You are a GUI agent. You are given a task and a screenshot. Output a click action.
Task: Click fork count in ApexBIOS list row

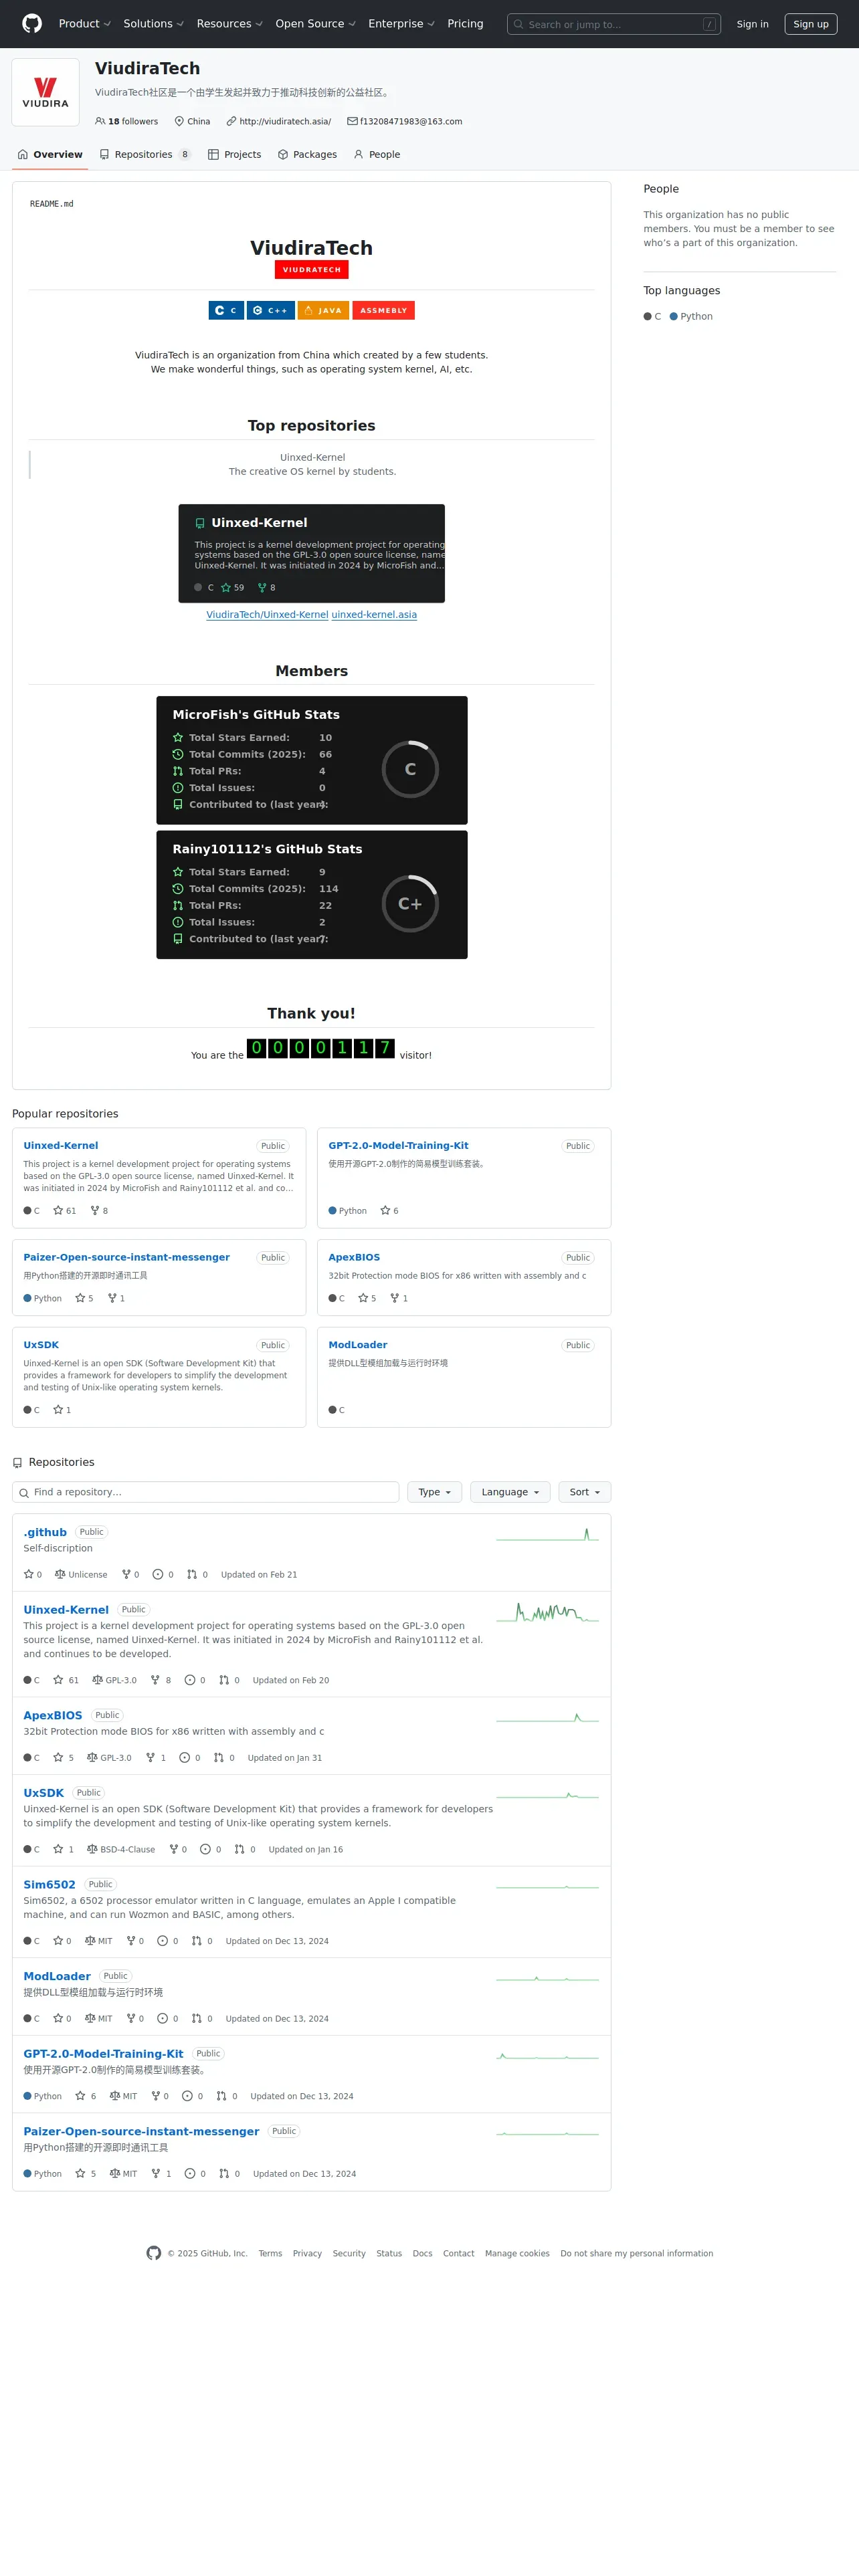(x=156, y=1758)
